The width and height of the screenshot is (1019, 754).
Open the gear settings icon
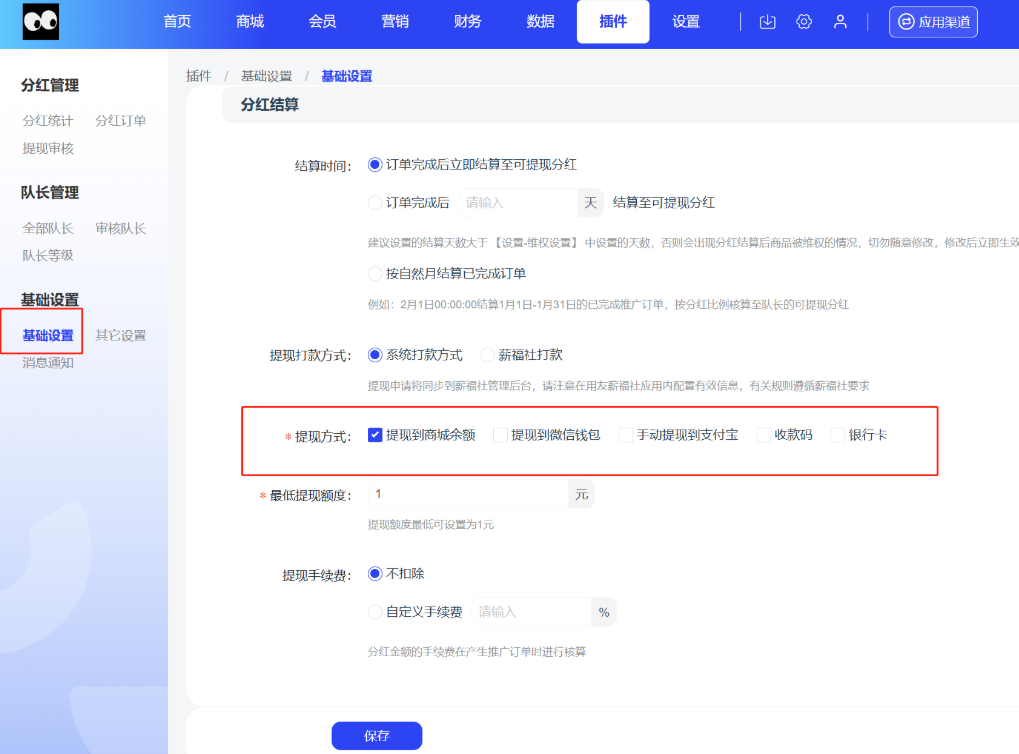point(804,22)
